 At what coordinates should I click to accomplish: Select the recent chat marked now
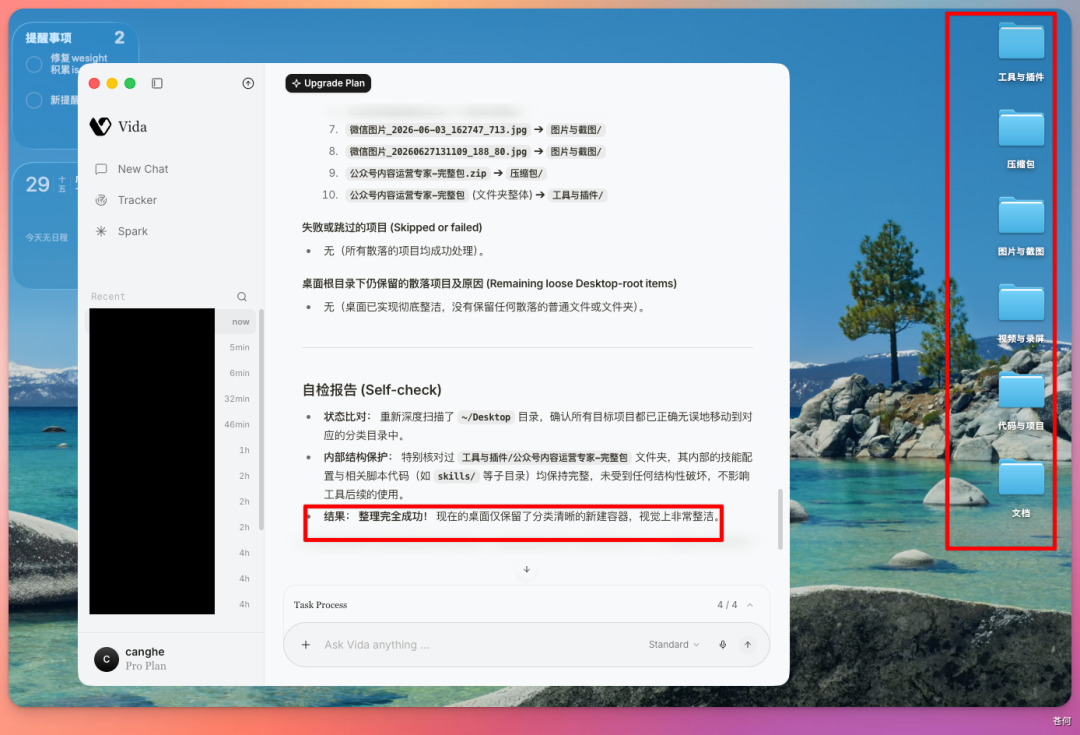click(x=172, y=322)
